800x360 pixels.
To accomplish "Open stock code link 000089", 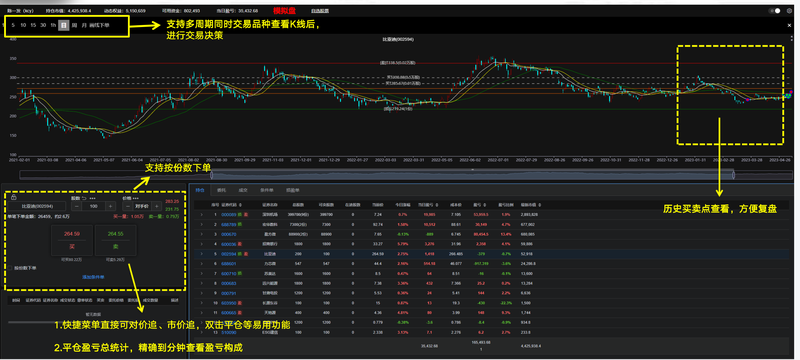I will click(229, 215).
